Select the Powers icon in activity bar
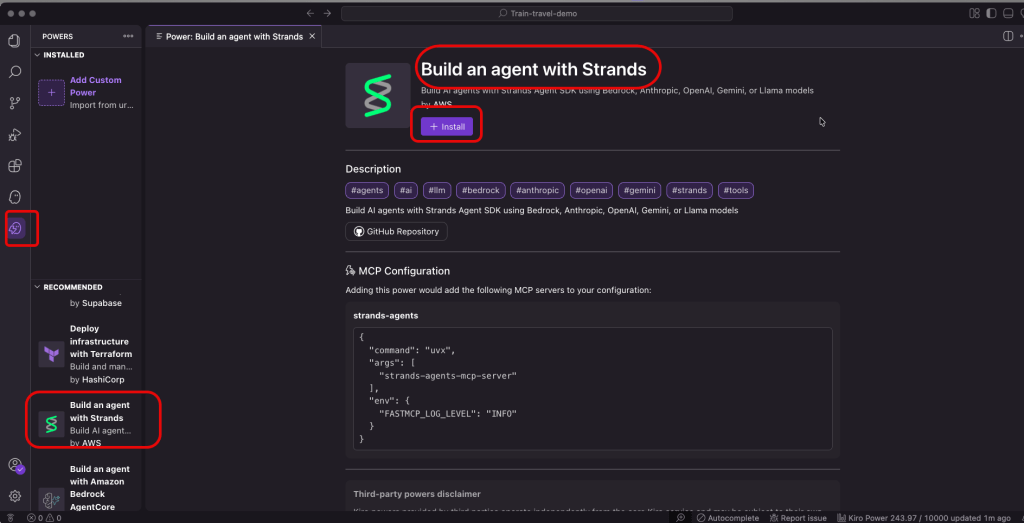 (x=16, y=229)
